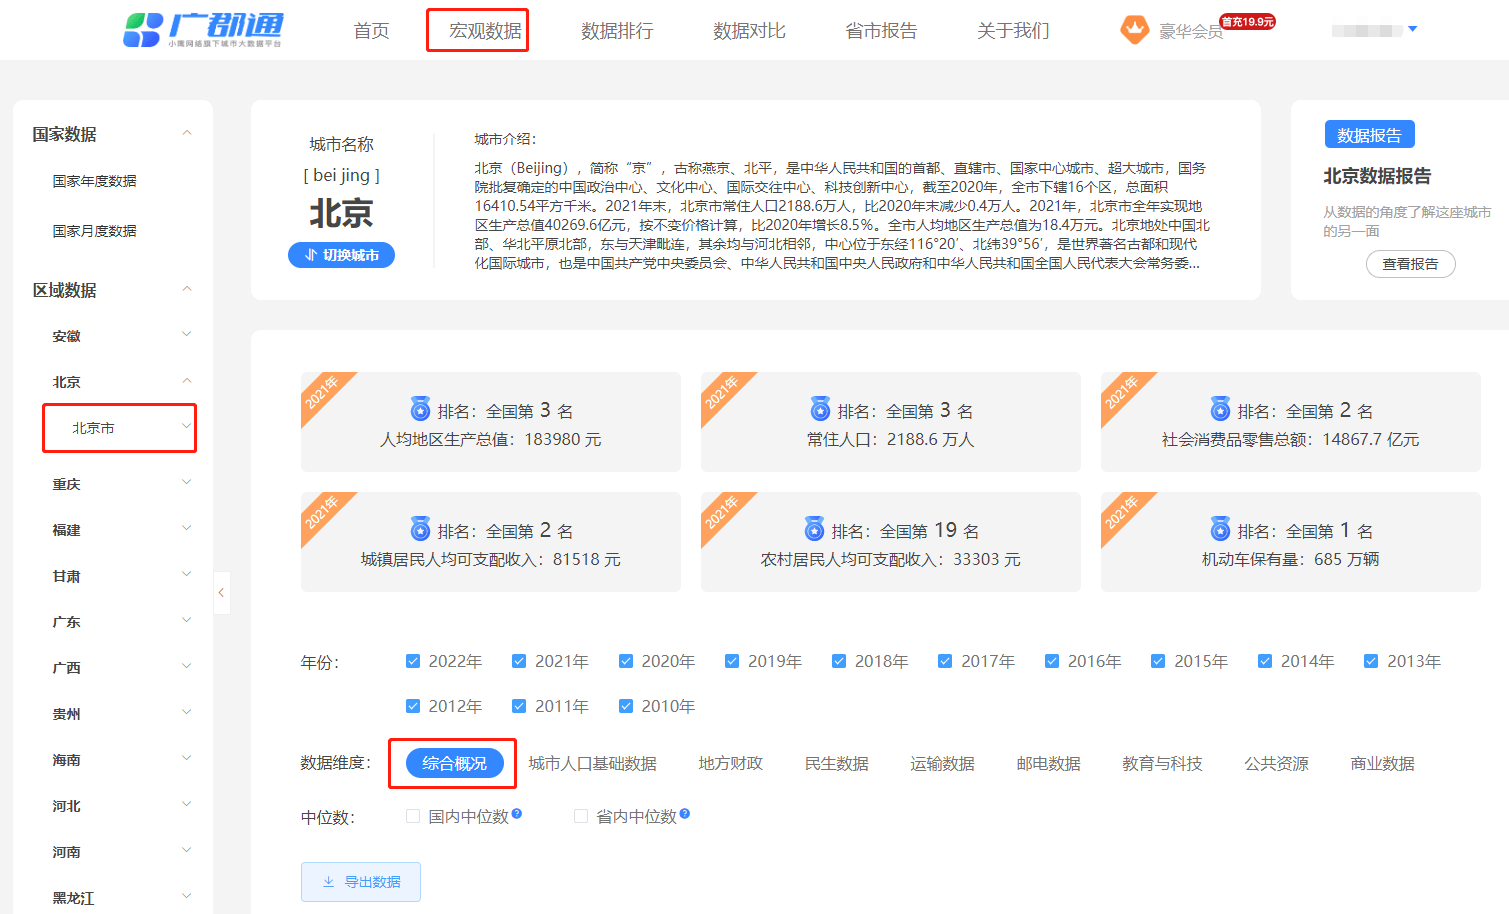Image resolution: width=1509 pixels, height=914 pixels.
Task: Click the help icon next to 省内中位数
Action: coord(685,814)
